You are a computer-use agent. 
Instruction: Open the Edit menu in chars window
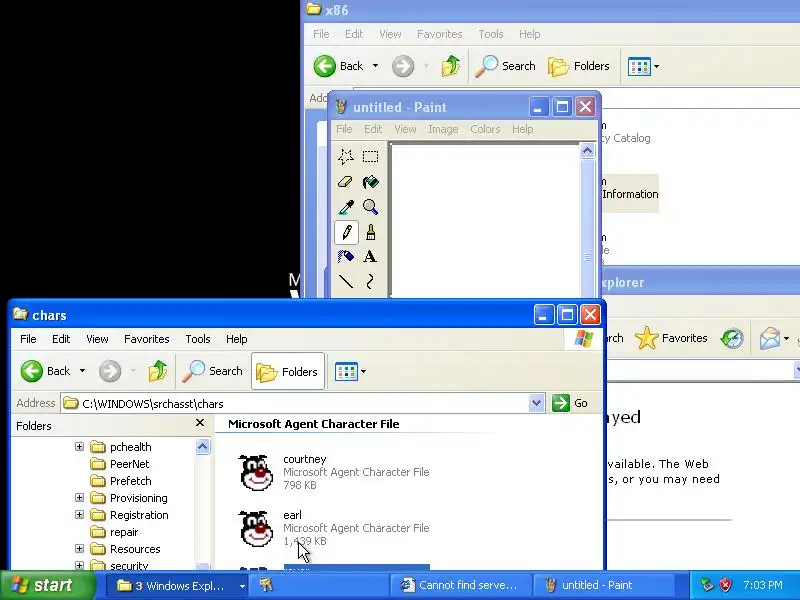point(61,339)
